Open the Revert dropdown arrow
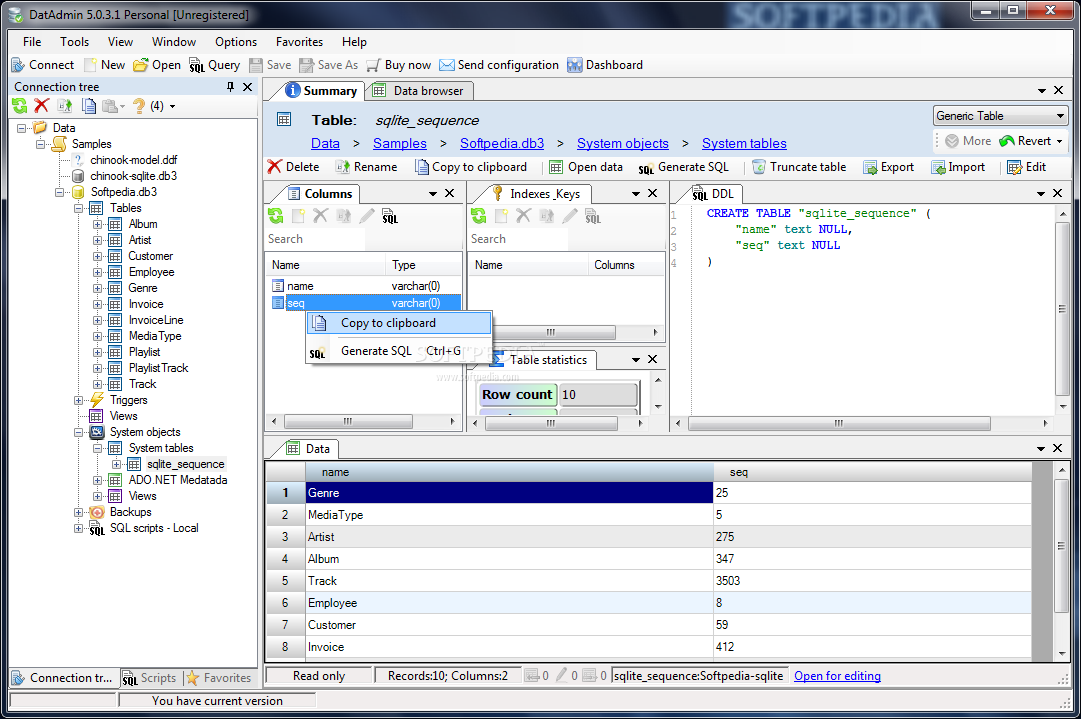 pyautogui.click(x=1060, y=141)
